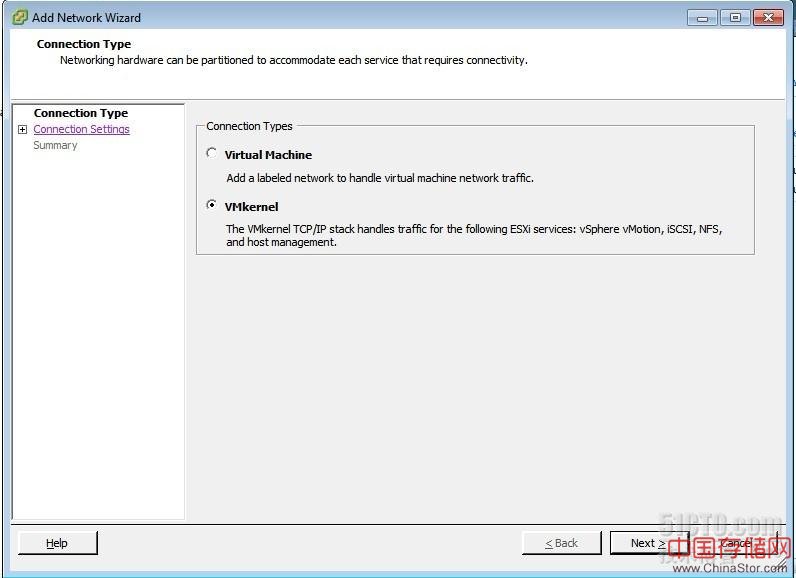This screenshot has width=796, height=578.
Task: Click the Connection Types group heading
Action: [x=249, y=126]
